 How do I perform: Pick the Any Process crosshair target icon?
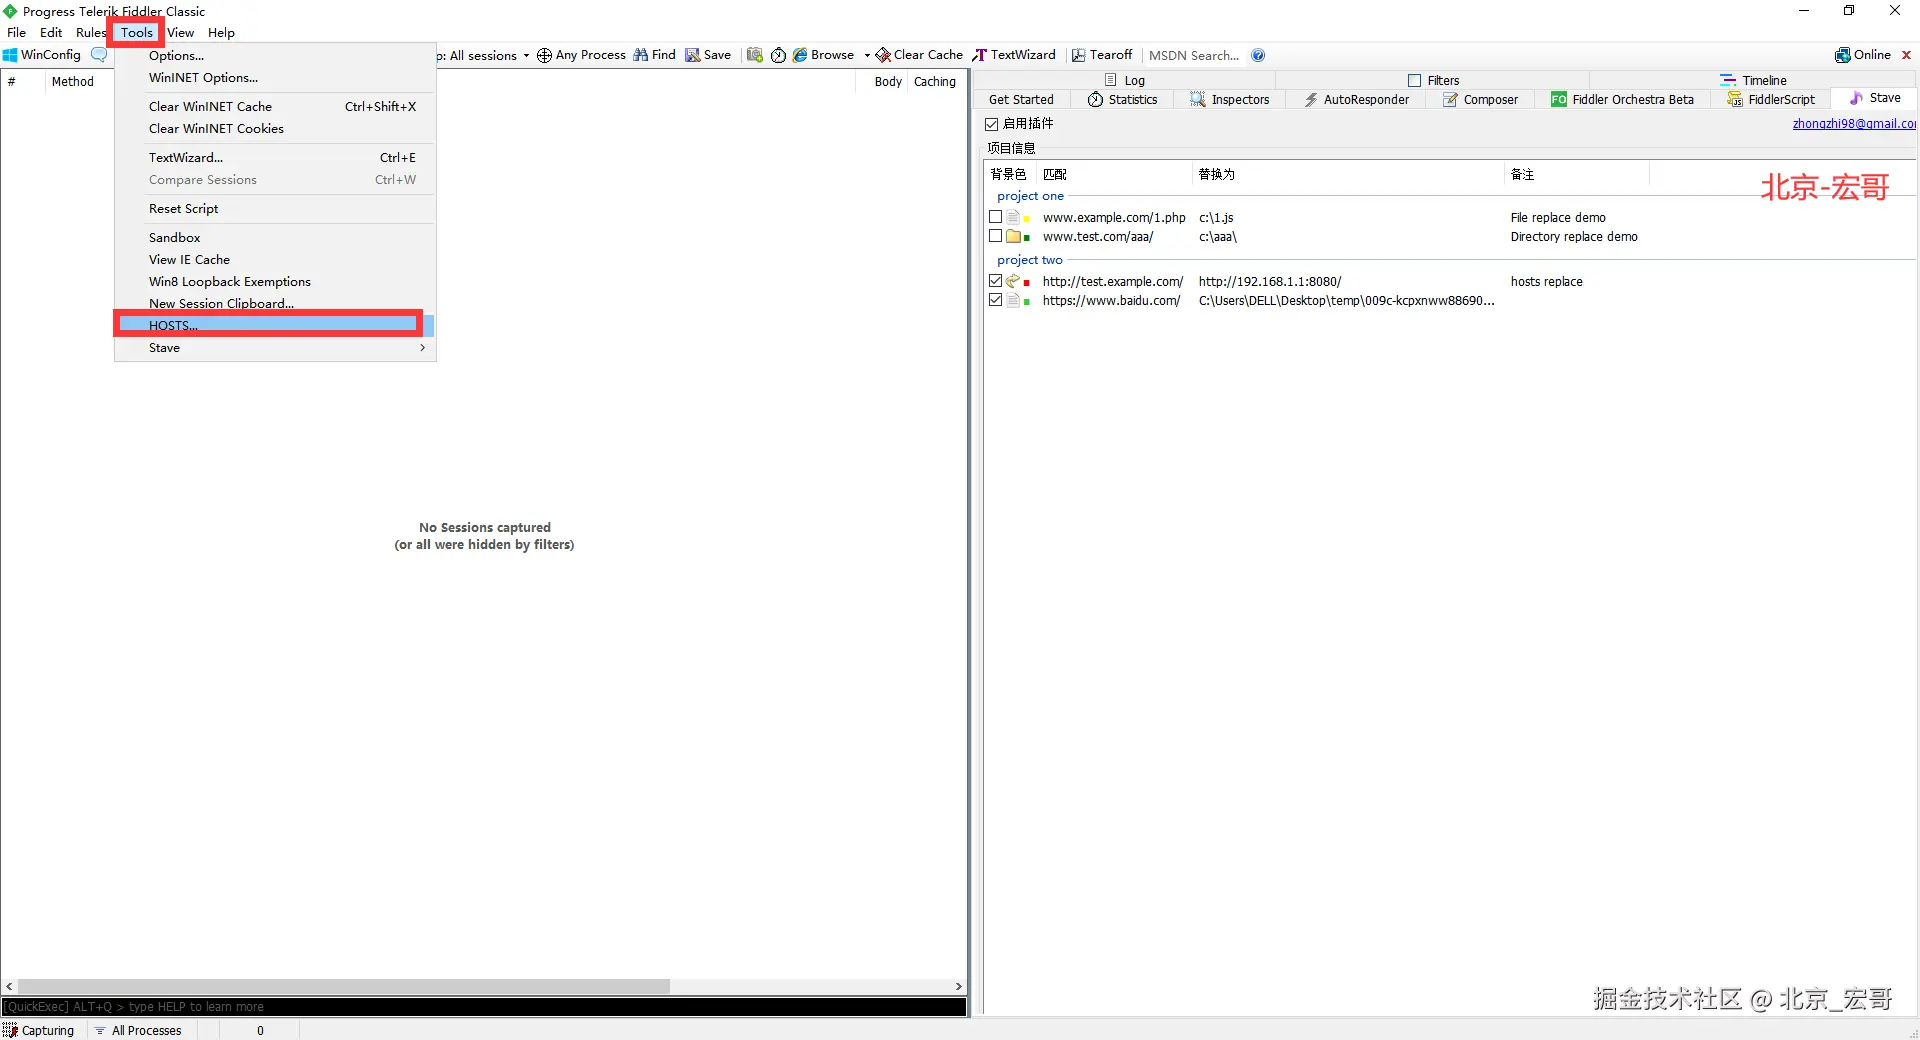544,56
